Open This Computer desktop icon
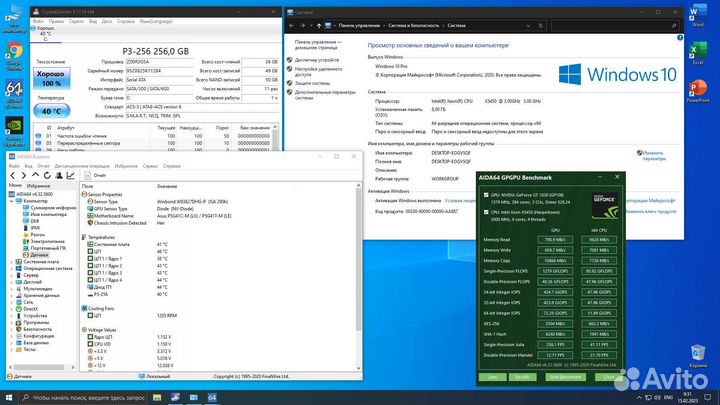 click(14, 18)
